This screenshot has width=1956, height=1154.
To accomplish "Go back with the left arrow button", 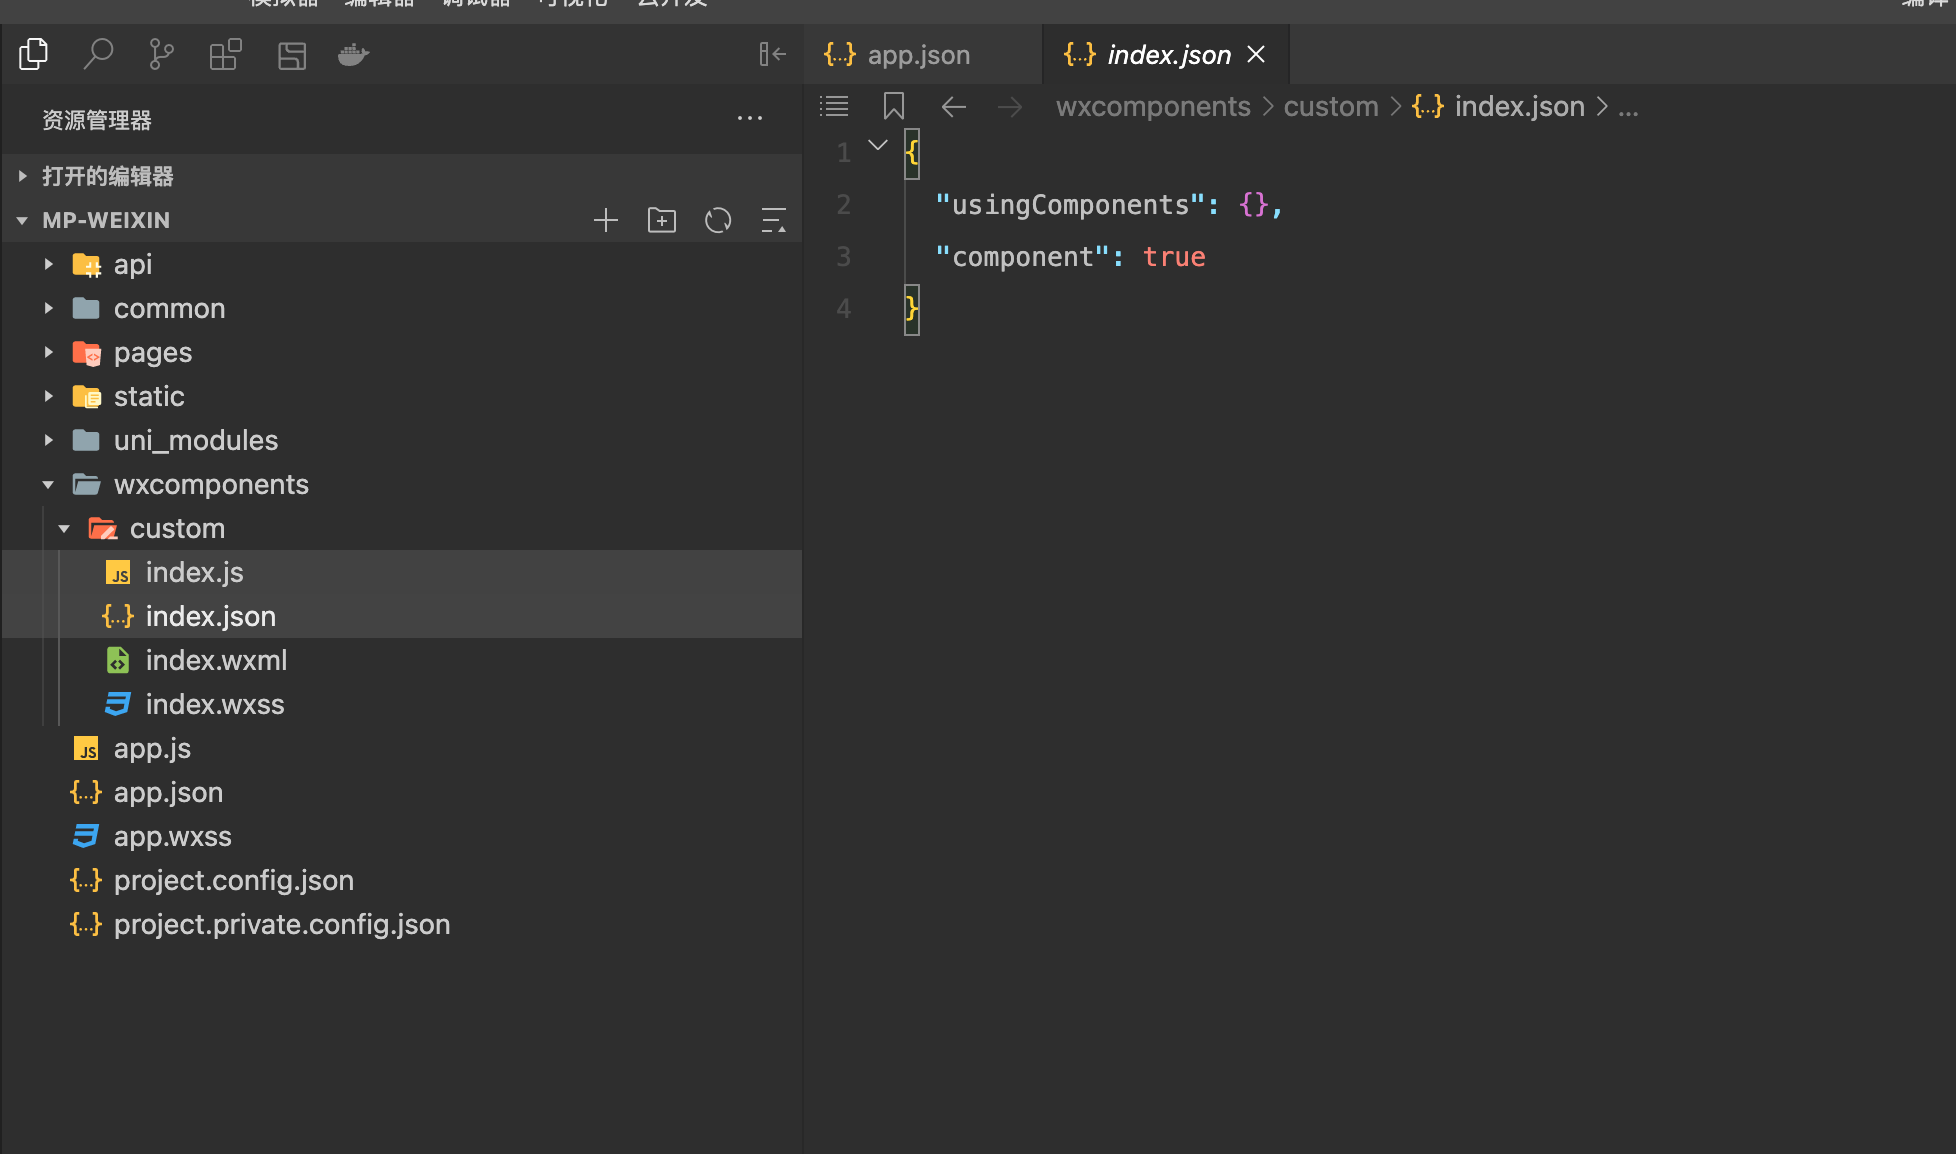I will tap(953, 106).
